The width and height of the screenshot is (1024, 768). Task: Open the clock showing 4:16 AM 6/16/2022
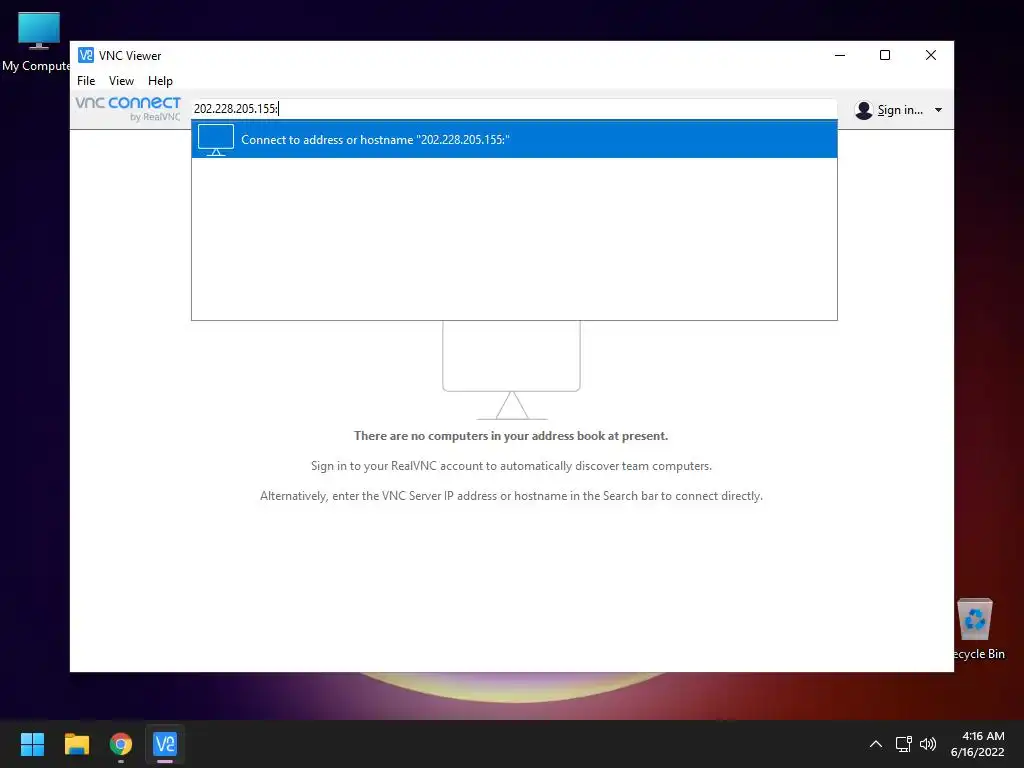977,744
